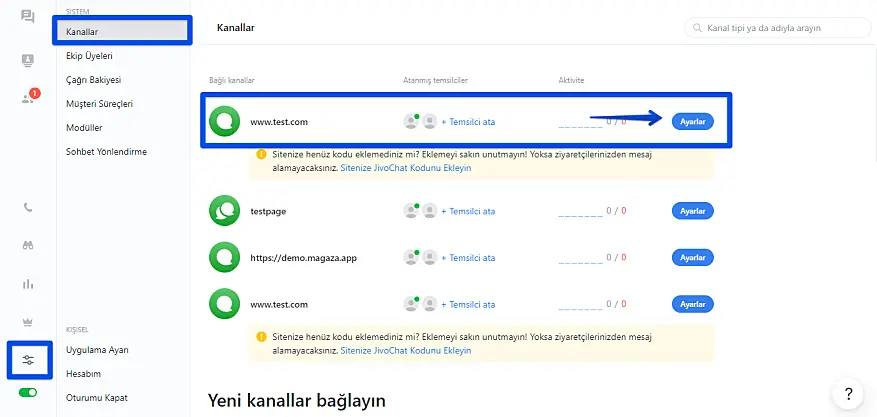Open the phone calls icon in the sidebar
This screenshot has width=877, height=417.
click(27, 208)
